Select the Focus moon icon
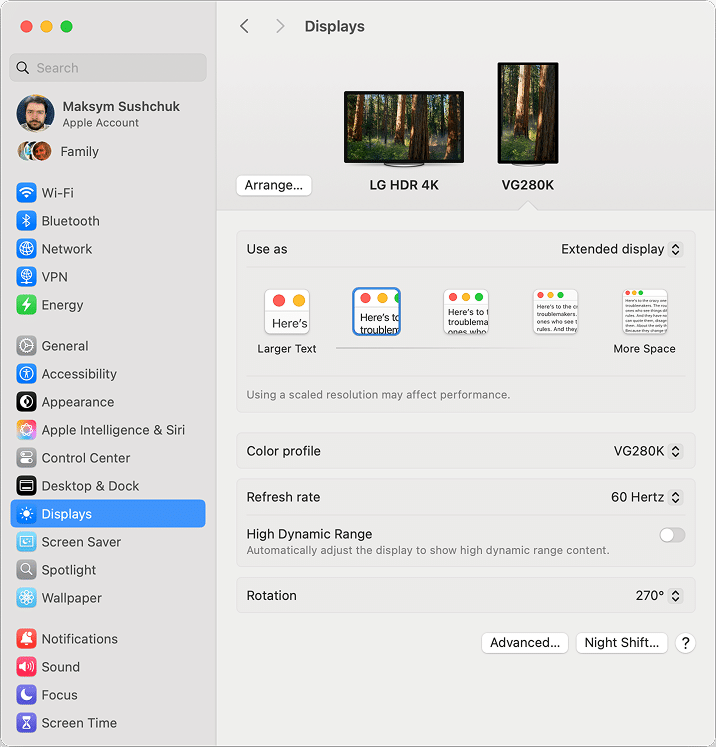 (26, 695)
